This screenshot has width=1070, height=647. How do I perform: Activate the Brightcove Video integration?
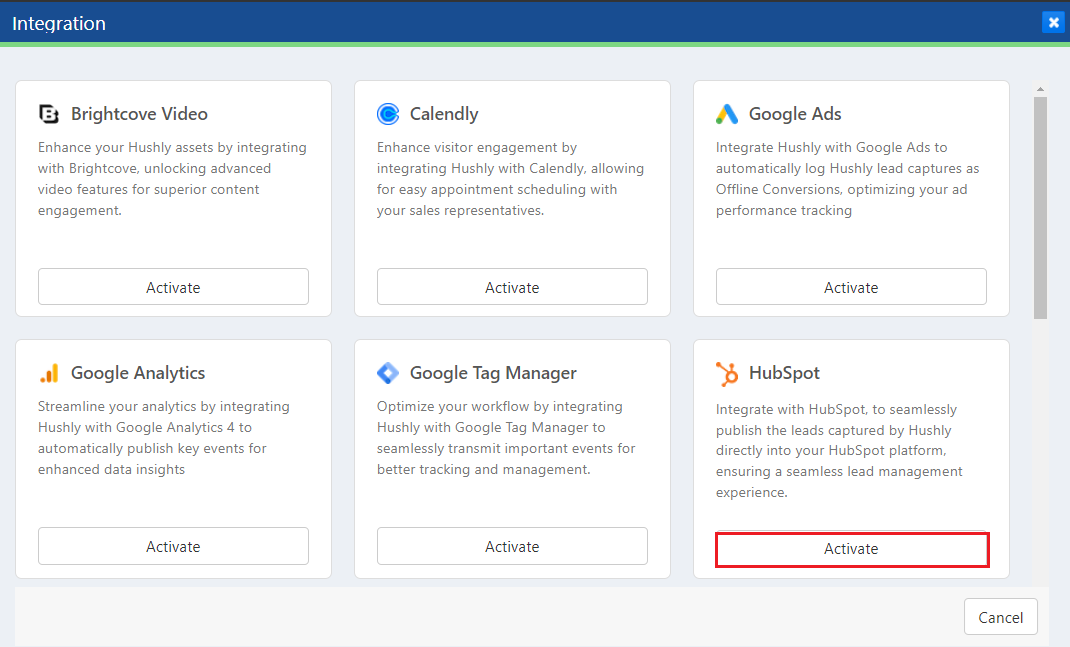[x=173, y=287]
